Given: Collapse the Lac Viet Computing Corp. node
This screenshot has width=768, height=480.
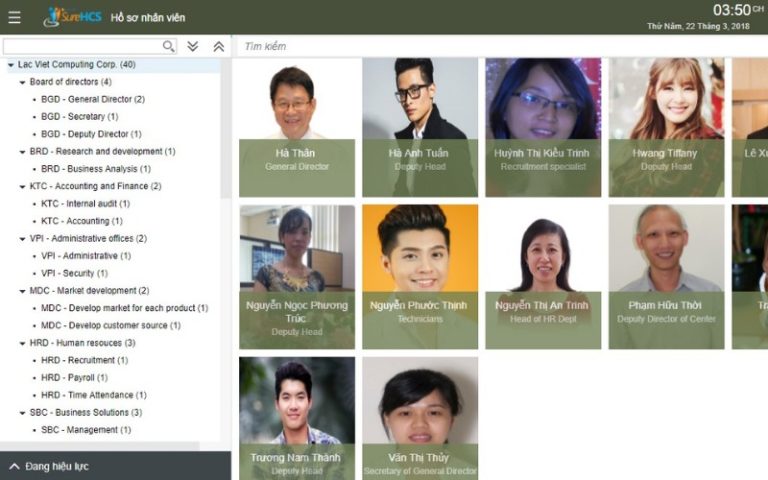Looking at the screenshot, I should click(x=10, y=65).
